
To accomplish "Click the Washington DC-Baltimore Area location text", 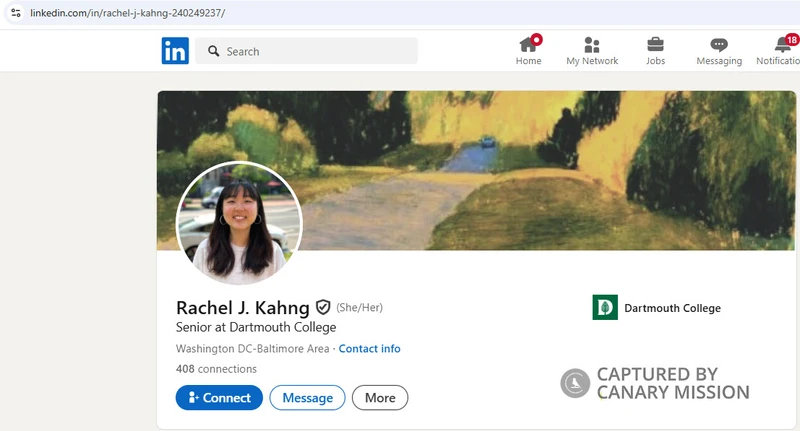I will coord(253,349).
